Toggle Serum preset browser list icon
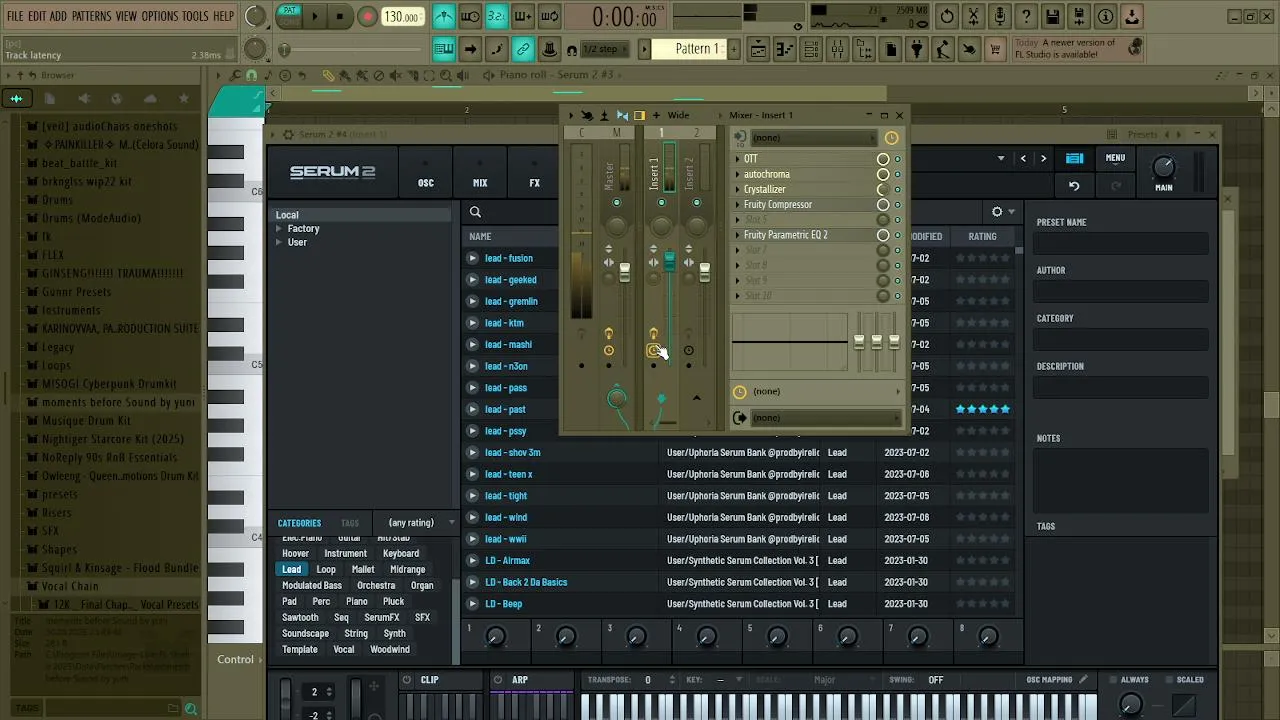This screenshot has width=1280, height=720. pos(1074,158)
